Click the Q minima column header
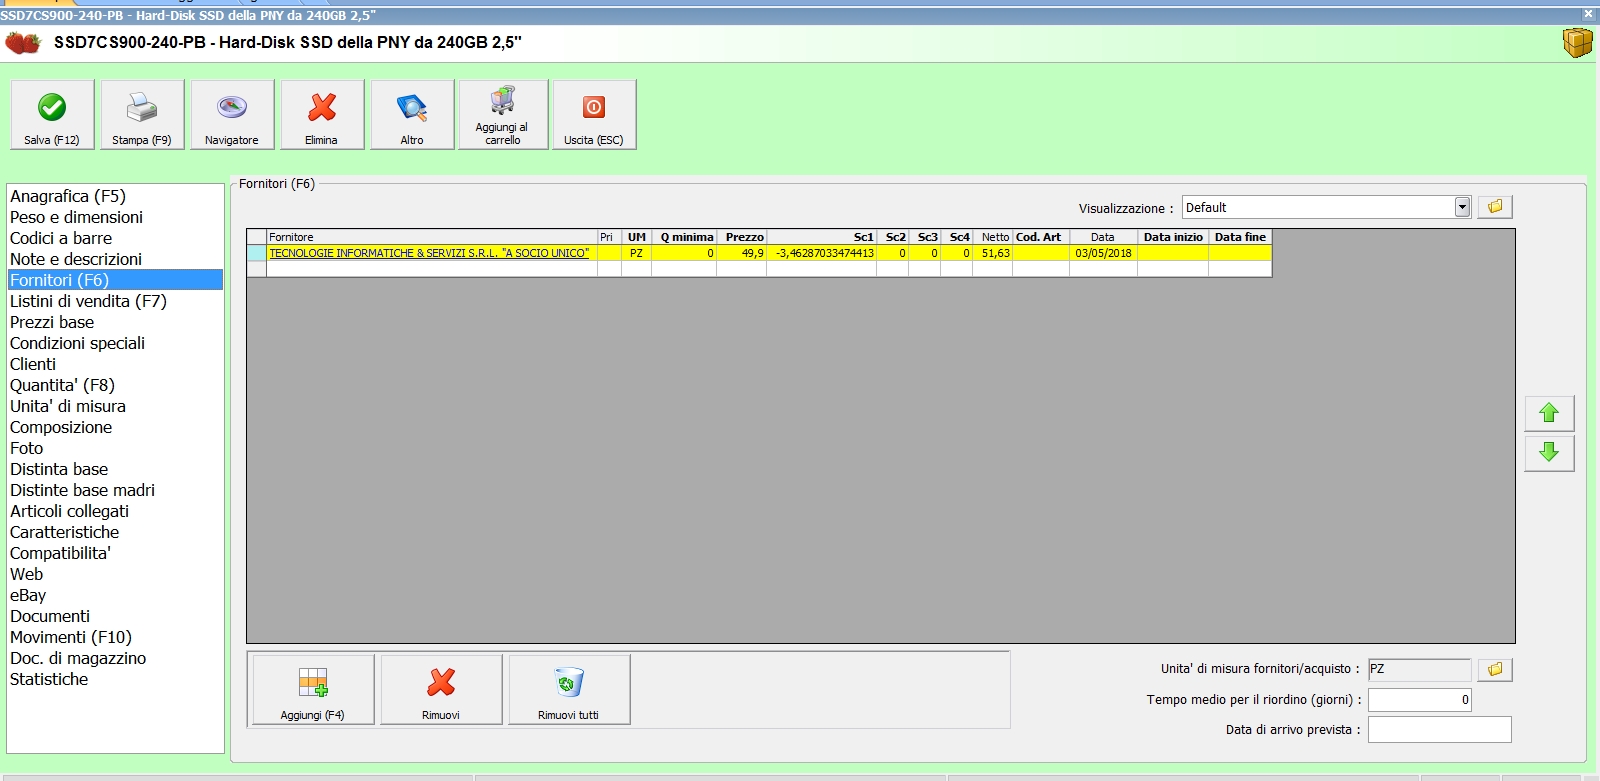This screenshot has height=781, width=1600. (684, 237)
